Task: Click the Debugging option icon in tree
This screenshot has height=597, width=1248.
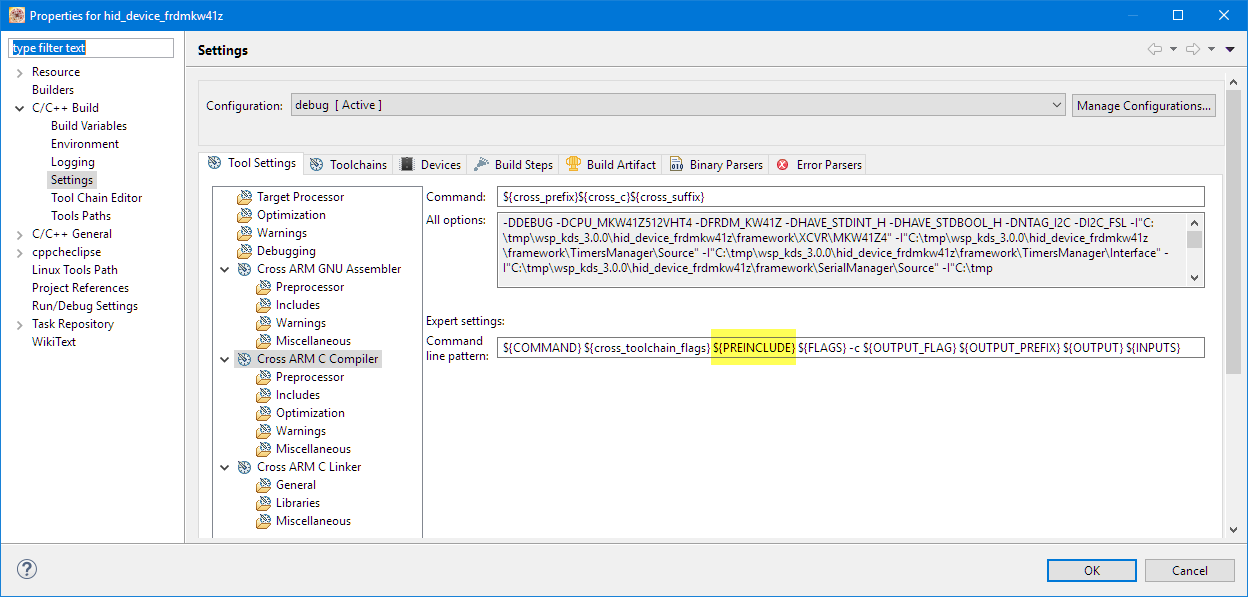Action: coord(244,251)
